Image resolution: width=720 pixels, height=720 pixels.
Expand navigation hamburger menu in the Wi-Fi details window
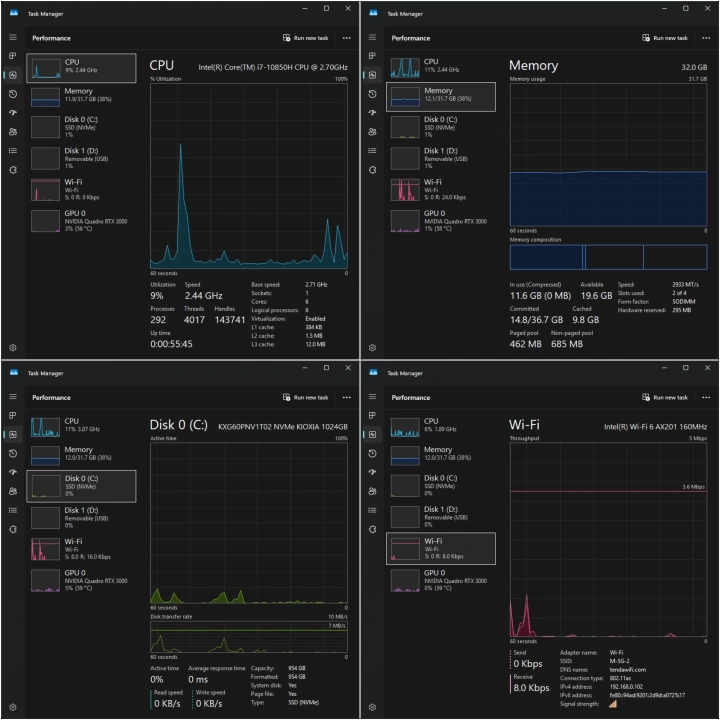[373, 397]
